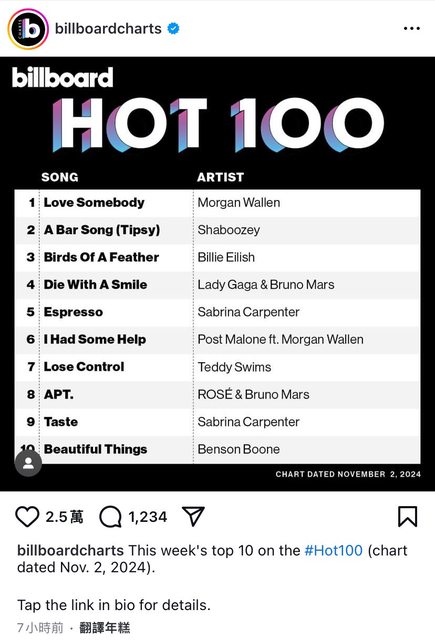Open billboardcharts username in the post header

[x=108, y=29]
